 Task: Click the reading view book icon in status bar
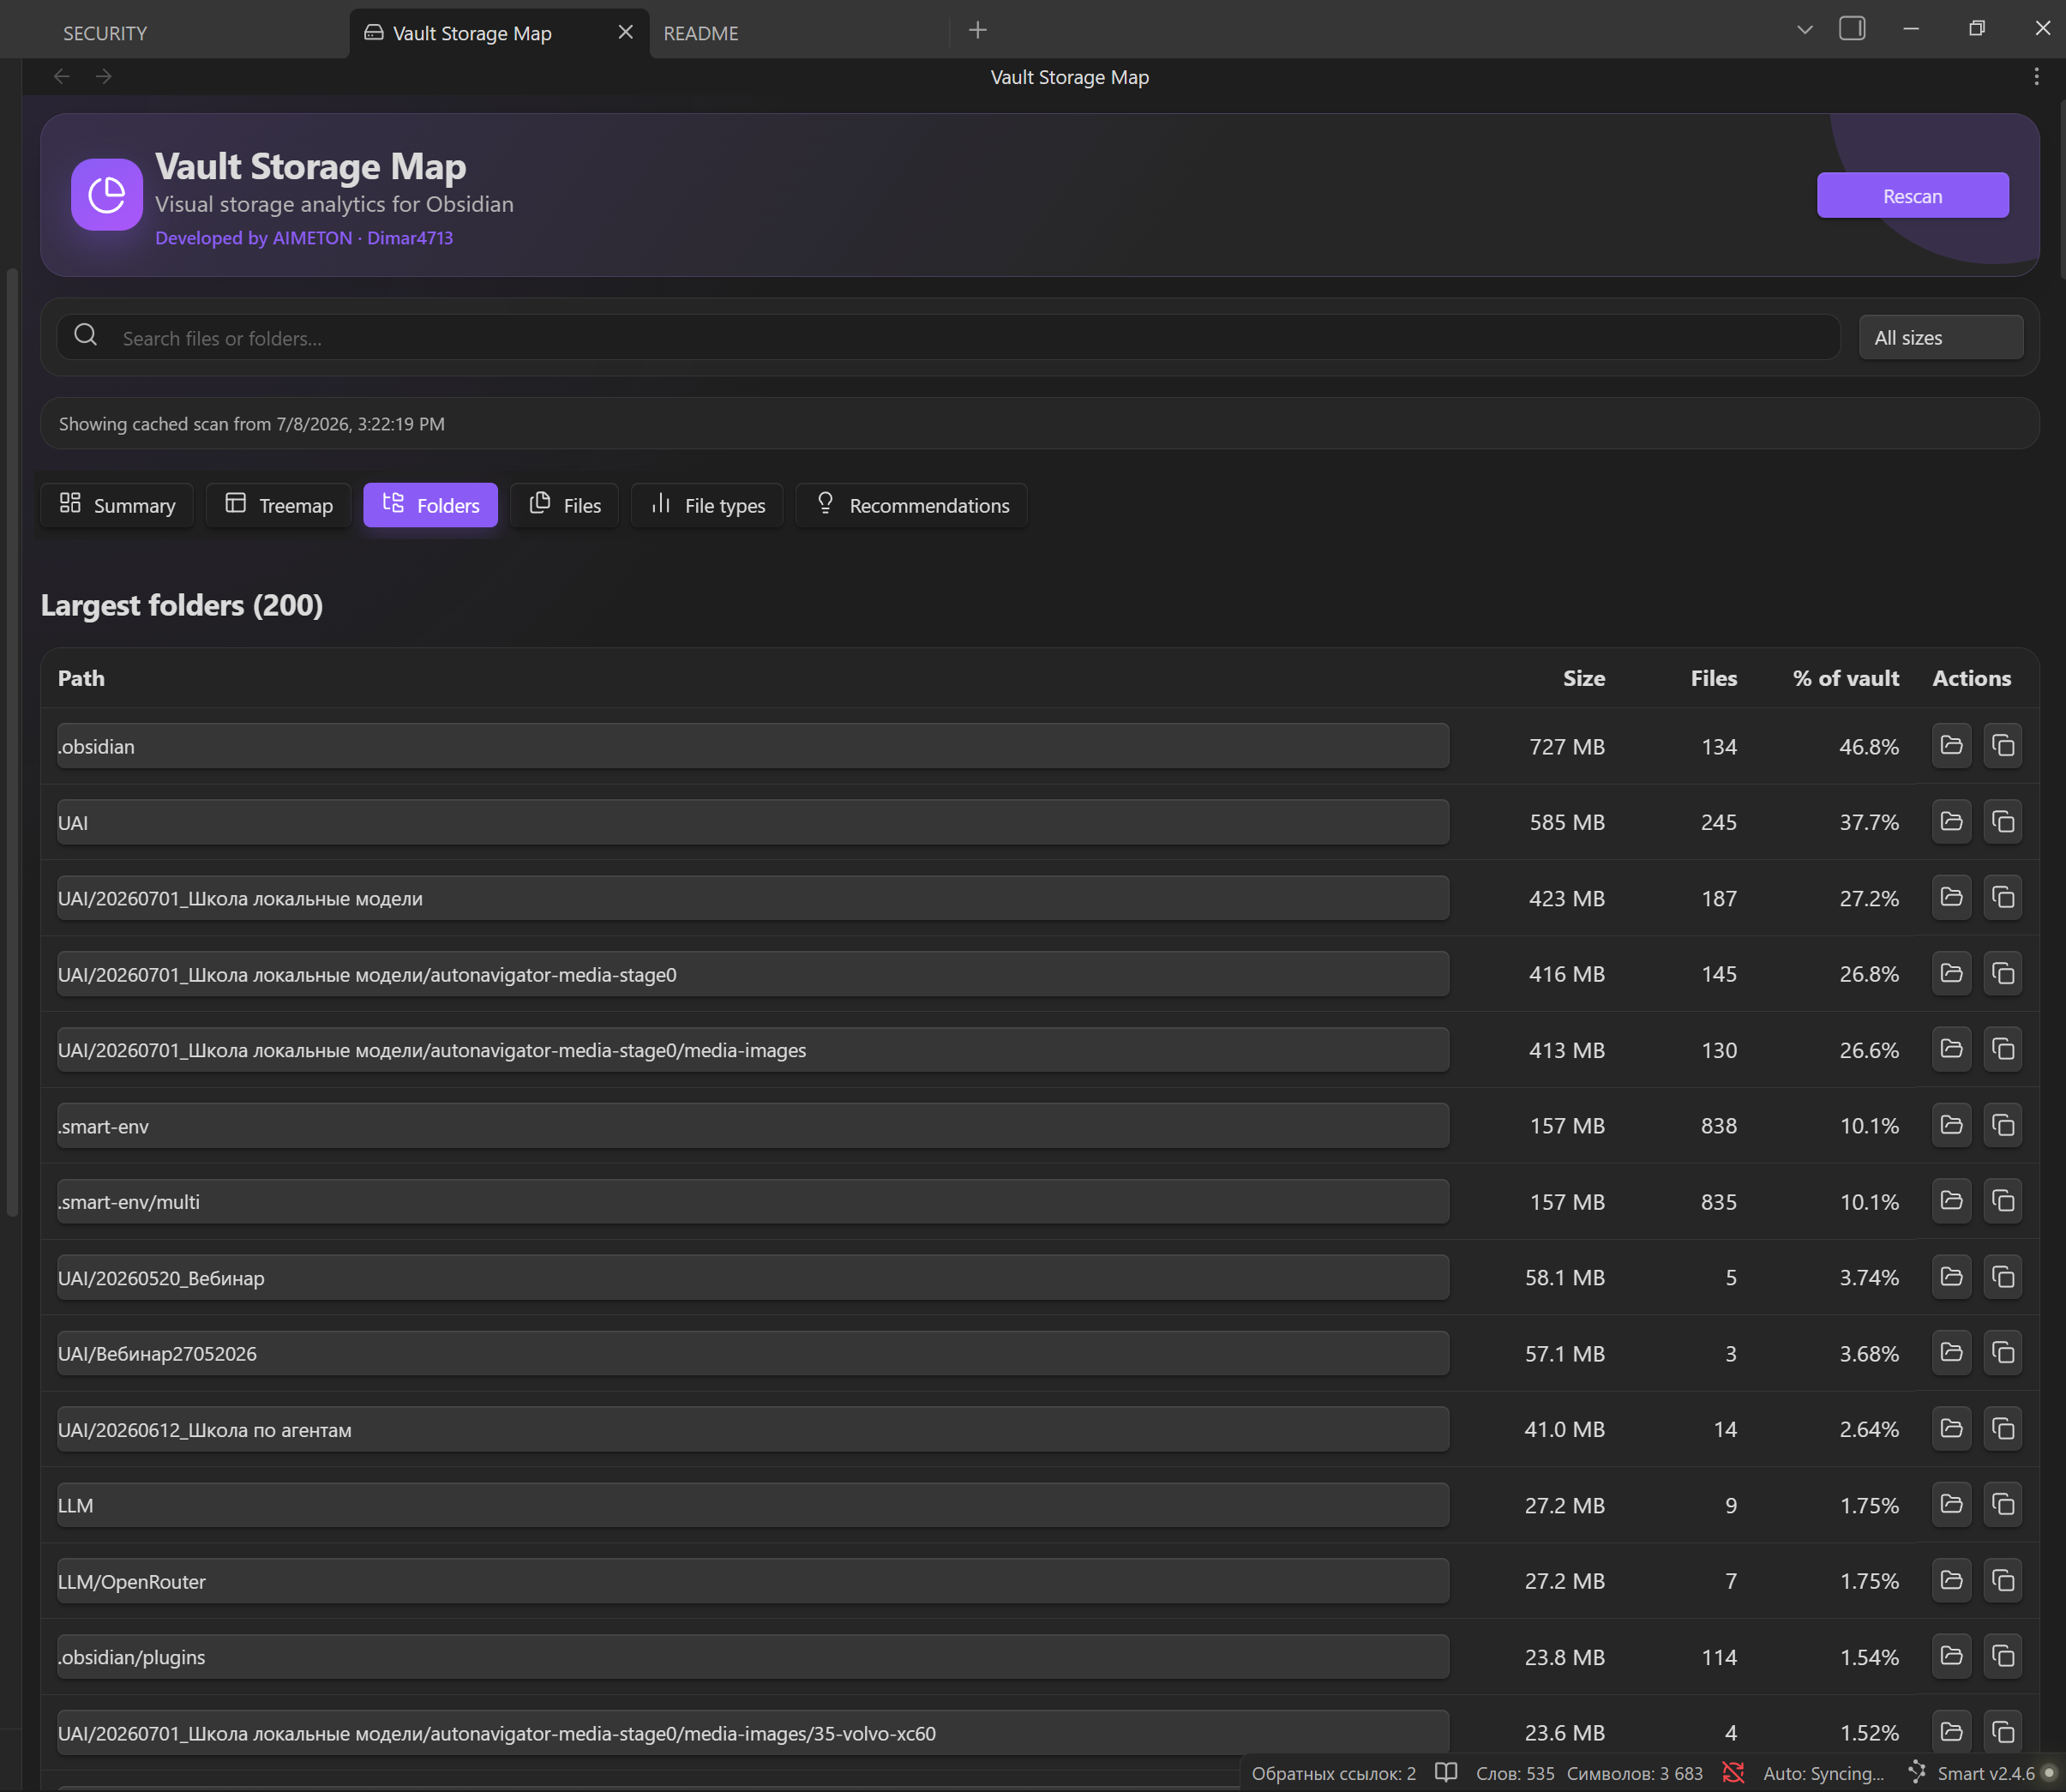(1446, 1773)
